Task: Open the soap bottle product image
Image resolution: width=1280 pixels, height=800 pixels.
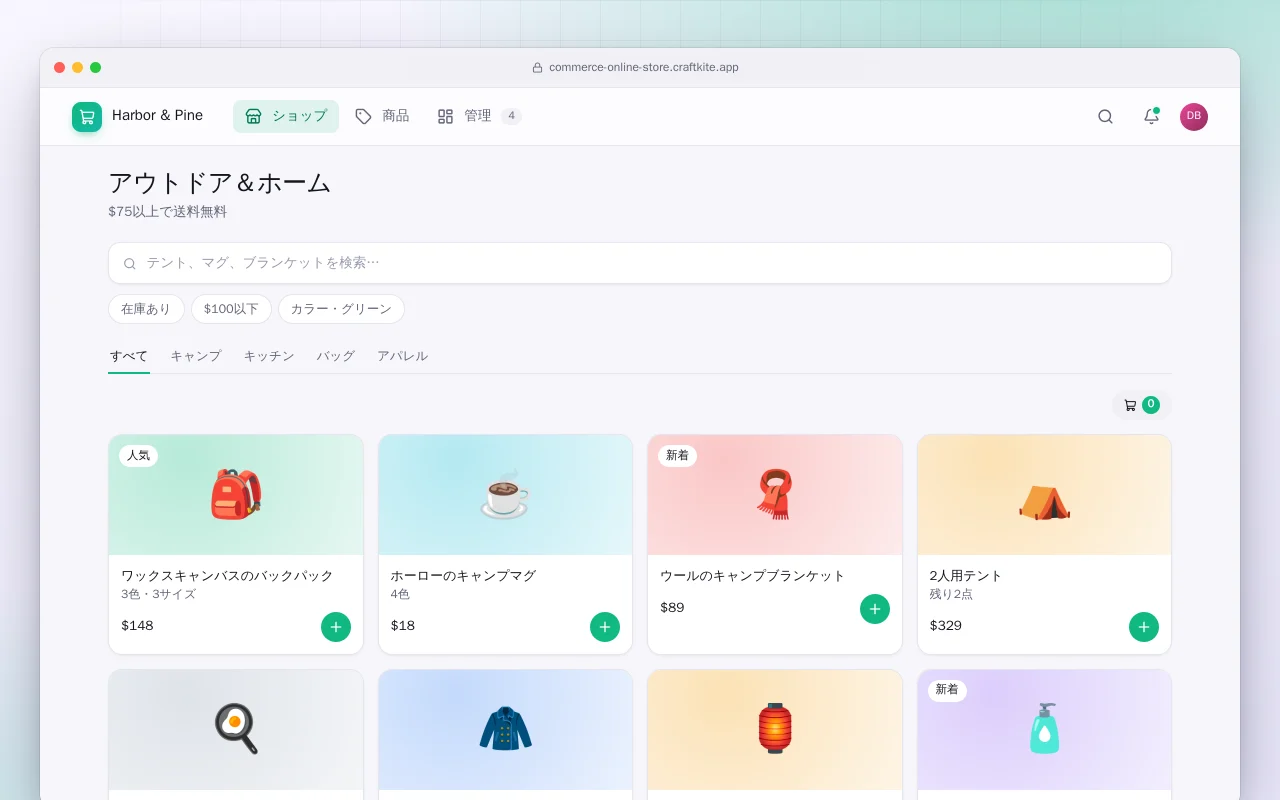Action: pos(1044,730)
